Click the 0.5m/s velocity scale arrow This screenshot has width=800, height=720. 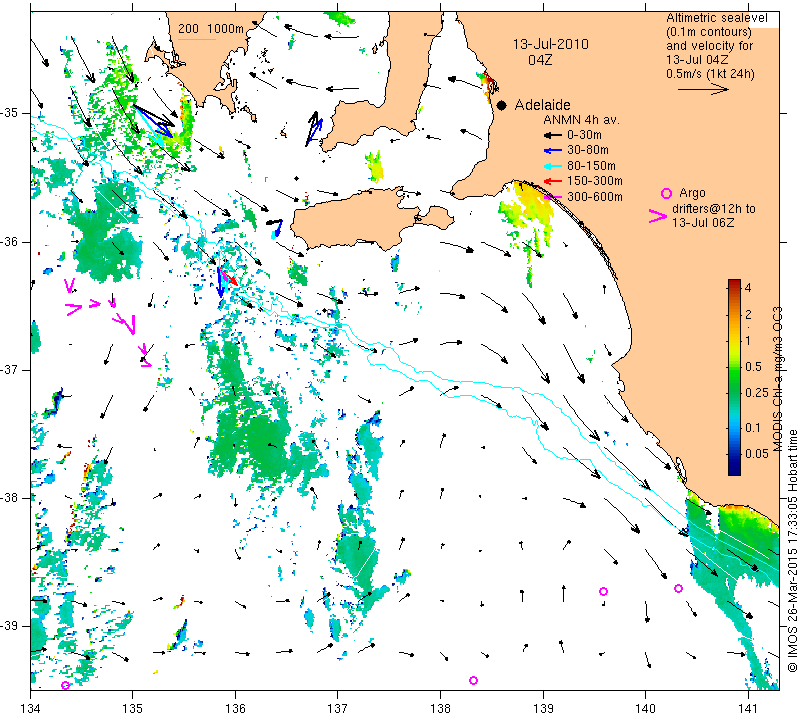tap(703, 90)
